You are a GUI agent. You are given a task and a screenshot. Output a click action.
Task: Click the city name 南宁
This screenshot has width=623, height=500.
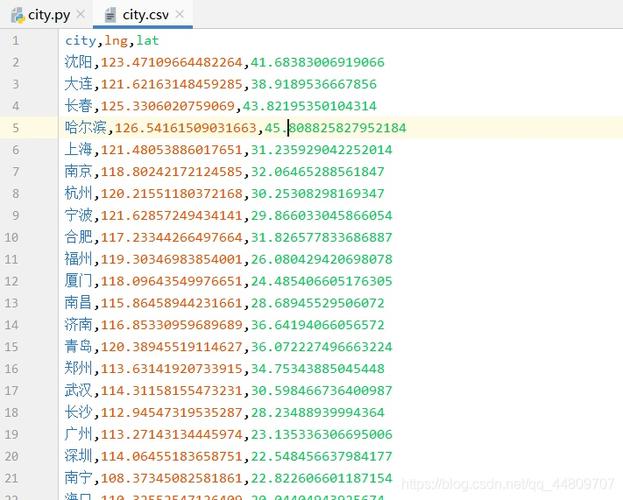pos(79,477)
